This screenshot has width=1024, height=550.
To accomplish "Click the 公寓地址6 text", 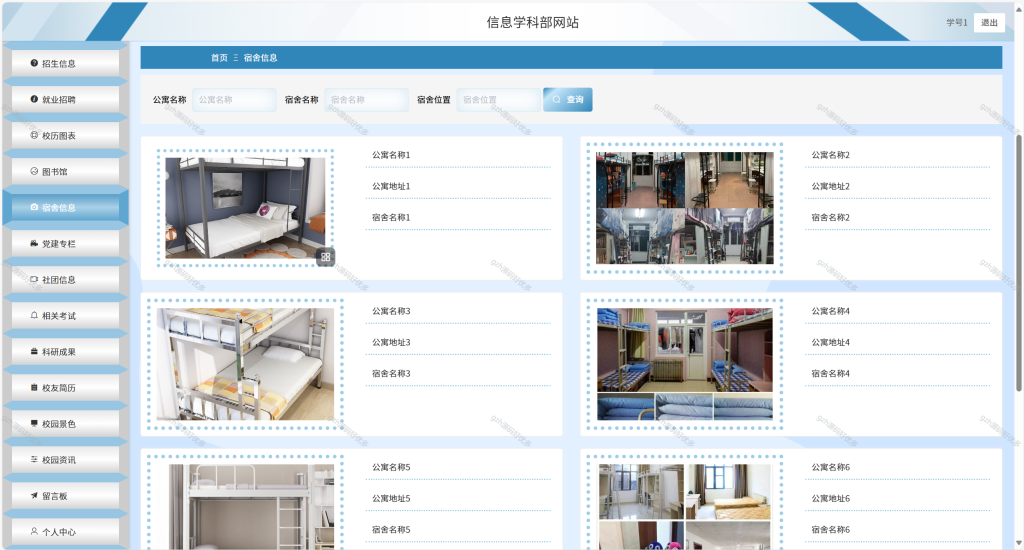I will click(830, 498).
